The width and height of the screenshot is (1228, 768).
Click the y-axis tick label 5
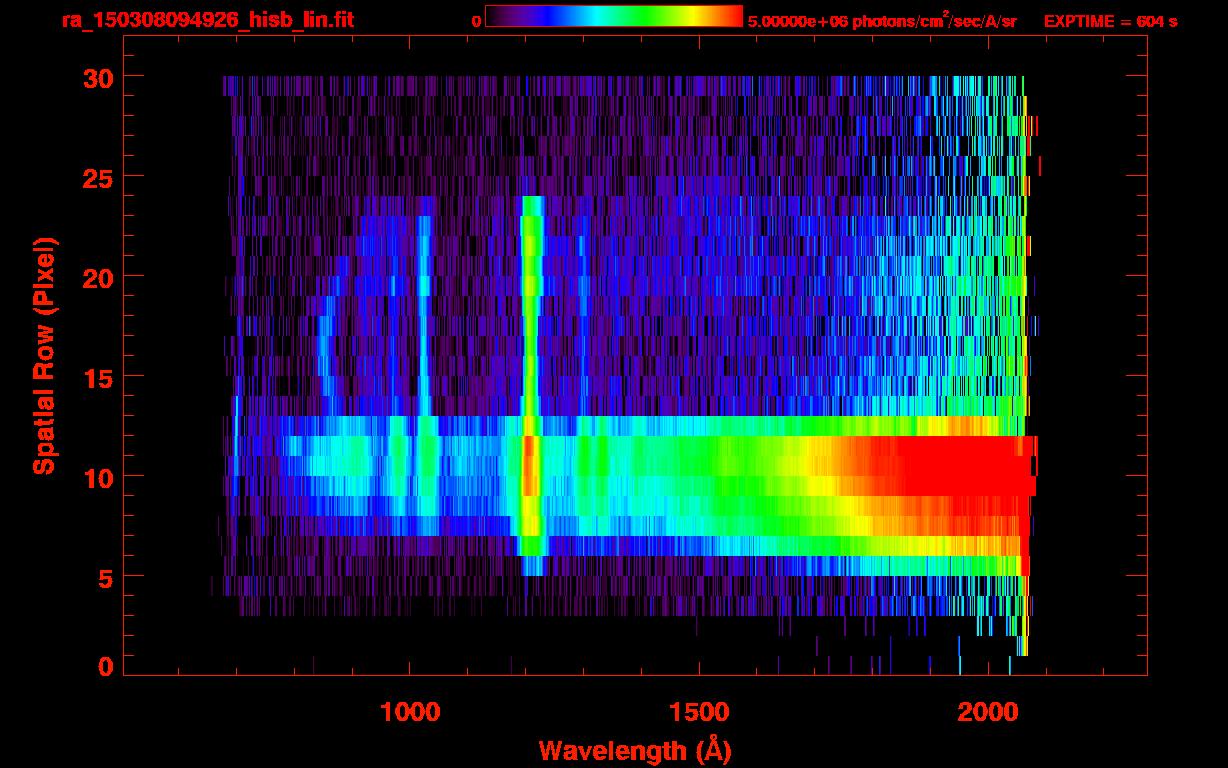coord(107,577)
